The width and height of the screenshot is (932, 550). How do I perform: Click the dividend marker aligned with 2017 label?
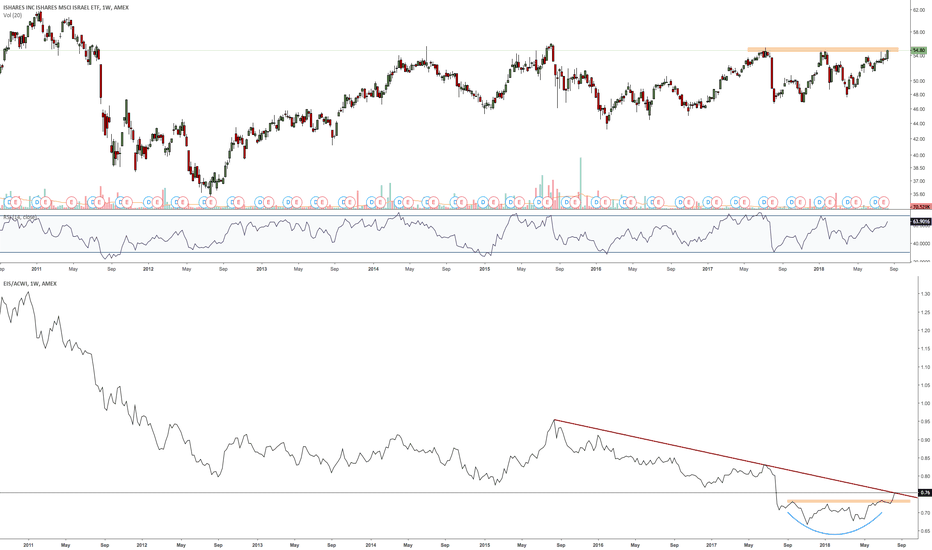pyautogui.click(x=707, y=202)
